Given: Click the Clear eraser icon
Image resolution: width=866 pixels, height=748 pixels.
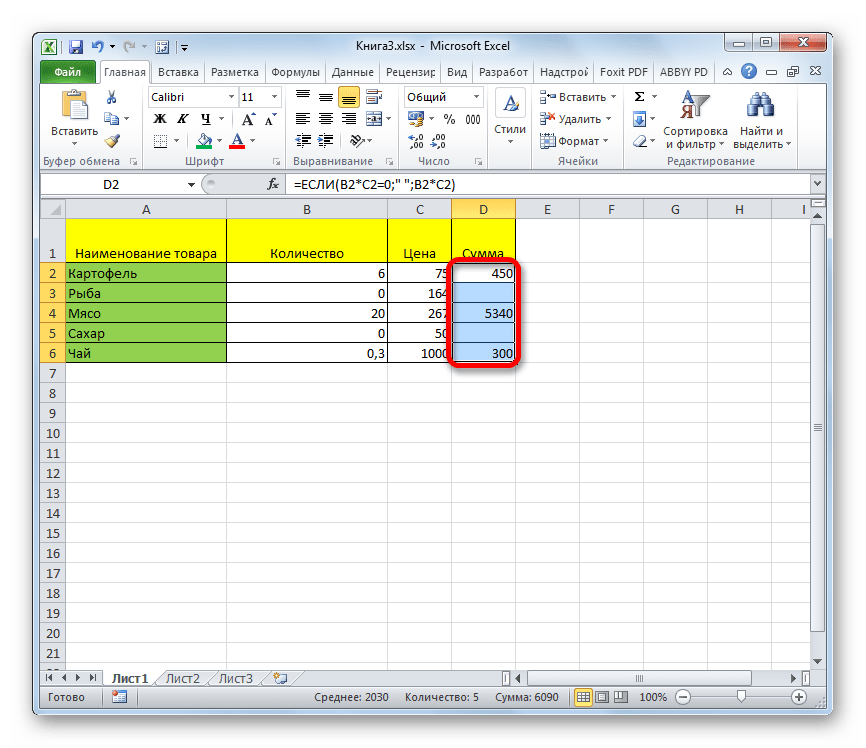Looking at the screenshot, I should tap(640, 141).
